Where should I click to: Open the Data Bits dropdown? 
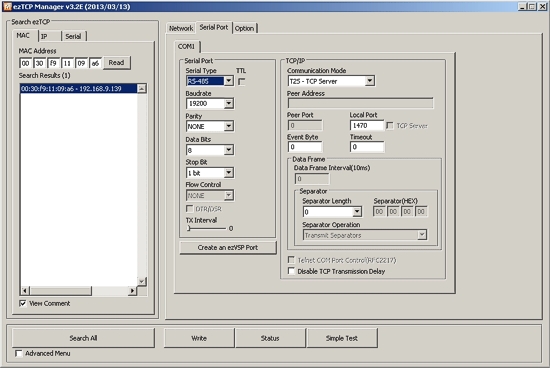click(x=229, y=150)
